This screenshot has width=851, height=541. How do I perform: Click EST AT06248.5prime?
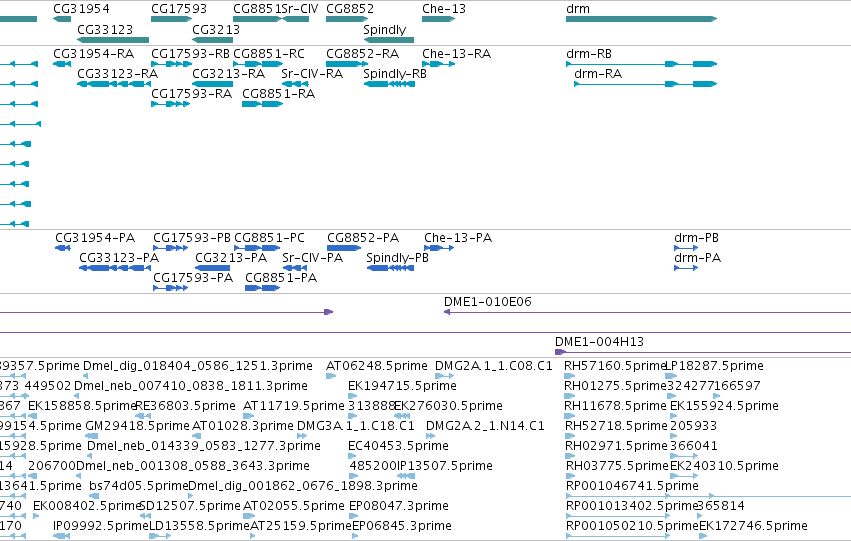[331, 375]
